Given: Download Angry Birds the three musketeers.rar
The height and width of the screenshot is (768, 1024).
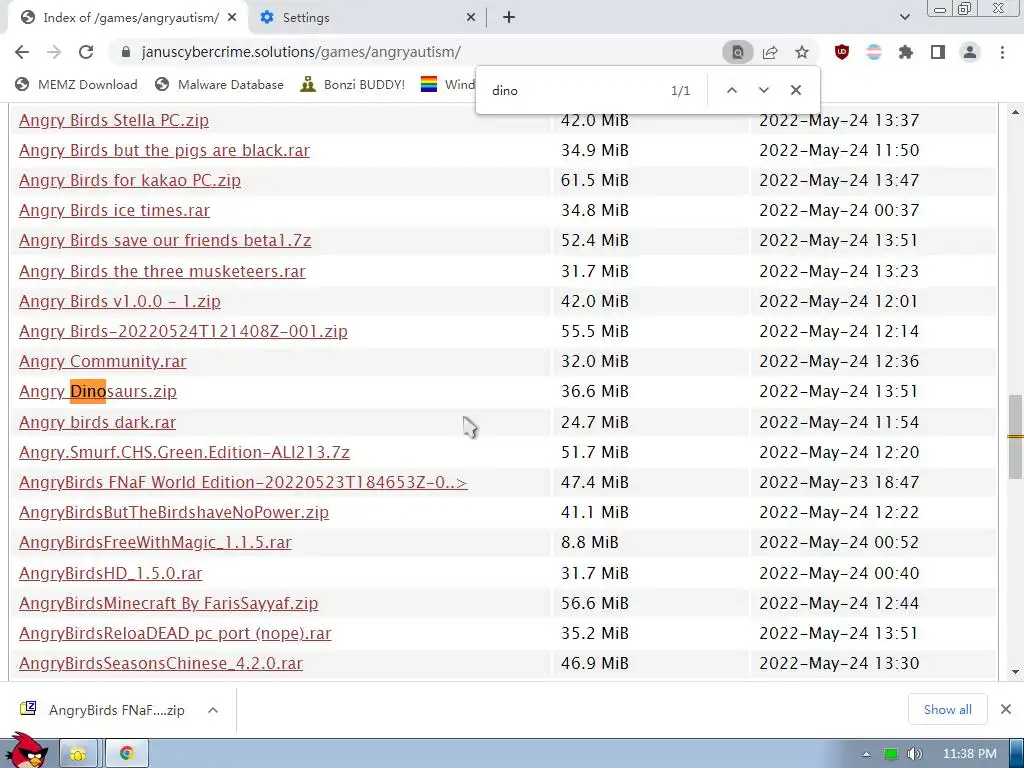Looking at the screenshot, I should tap(162, 271).
